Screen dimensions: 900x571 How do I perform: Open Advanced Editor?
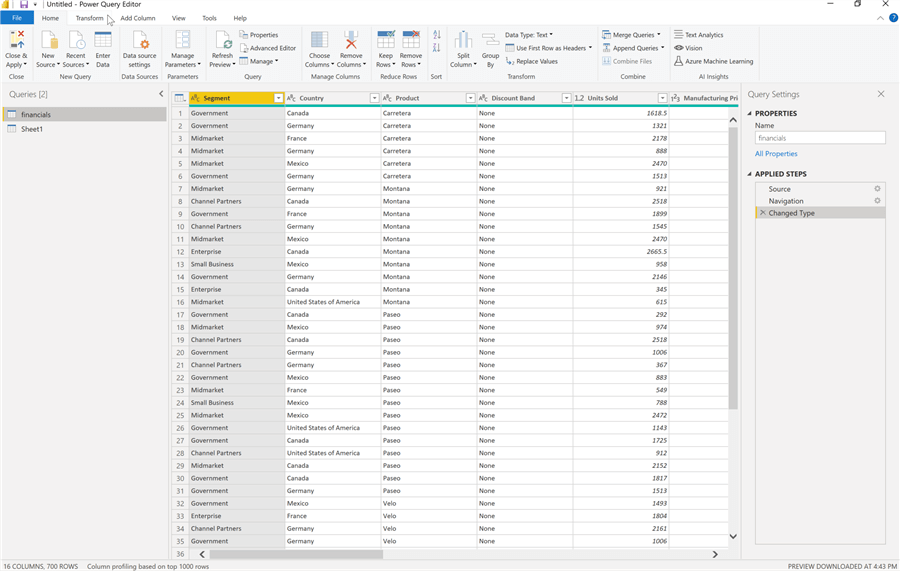pos(267,48)
